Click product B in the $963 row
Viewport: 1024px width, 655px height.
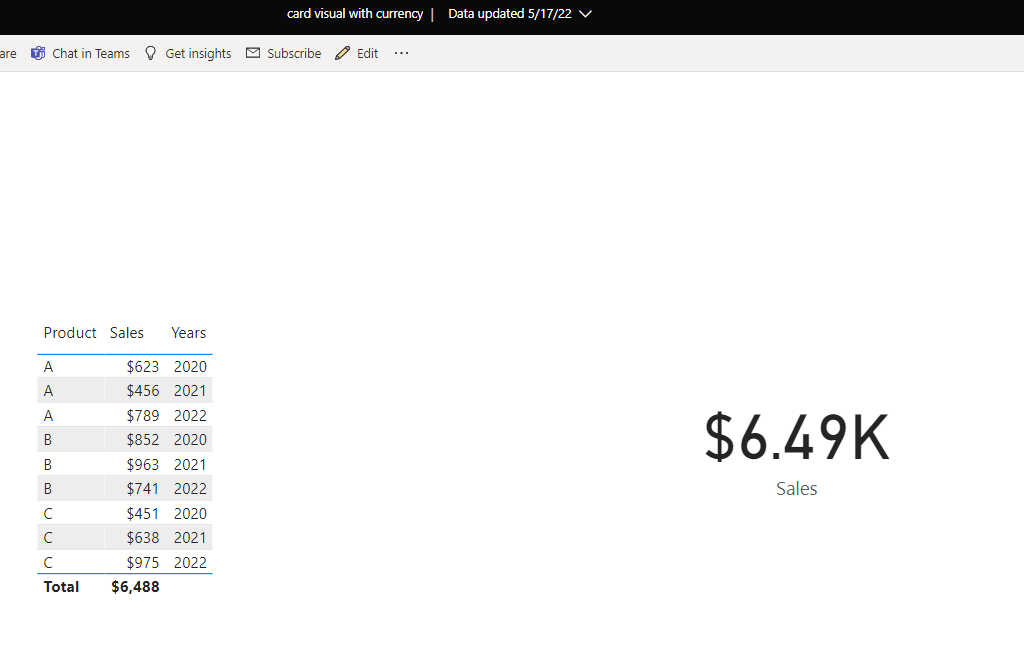(48, 465)
